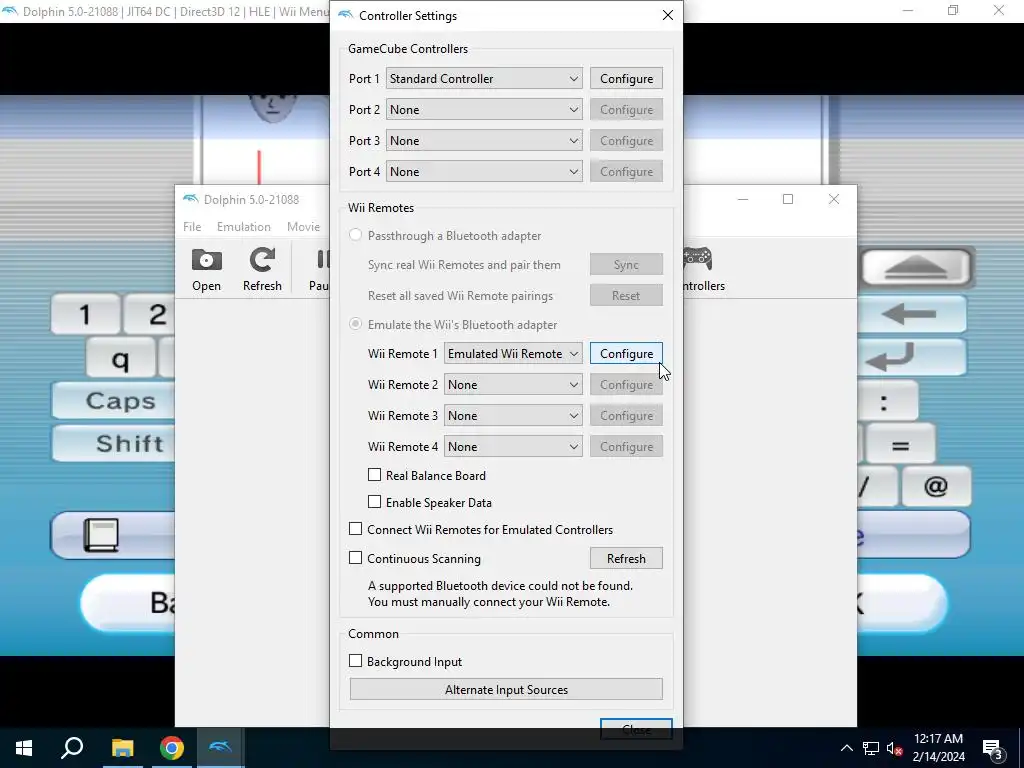Image resolution: width=1024 pixels, height=768 pixels.
Task: Click the muted volume tray icon
Action: point(894,748)
